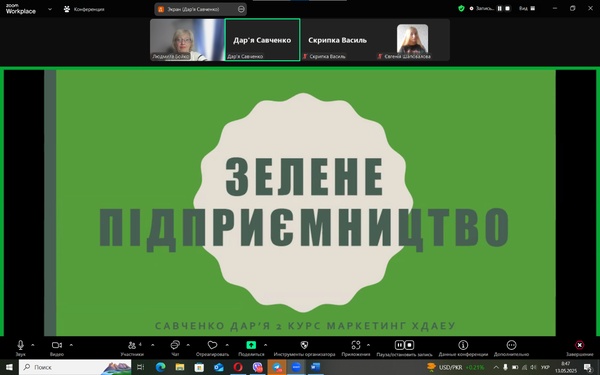
Task: Pause recording in the bottom toolbar
Action: click(x=399, y=345)
